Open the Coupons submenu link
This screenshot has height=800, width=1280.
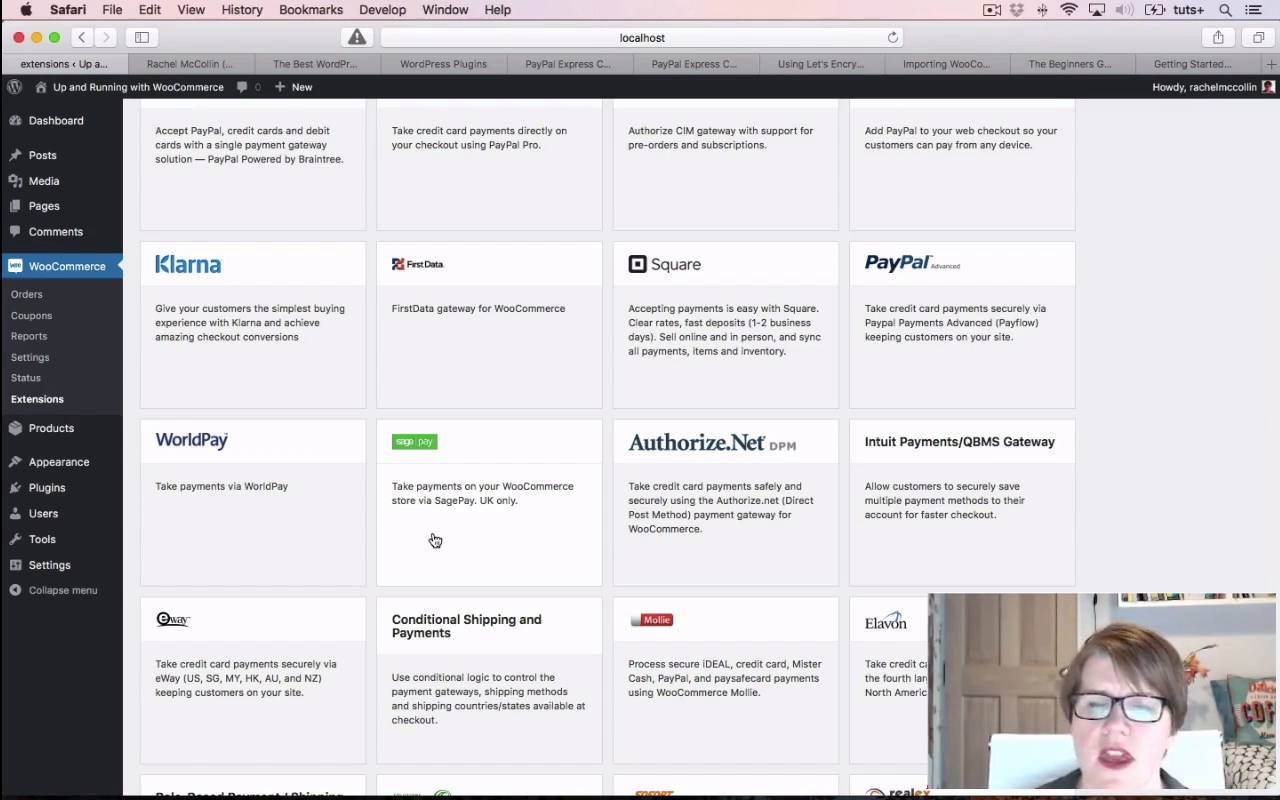[x=31, y=315]
